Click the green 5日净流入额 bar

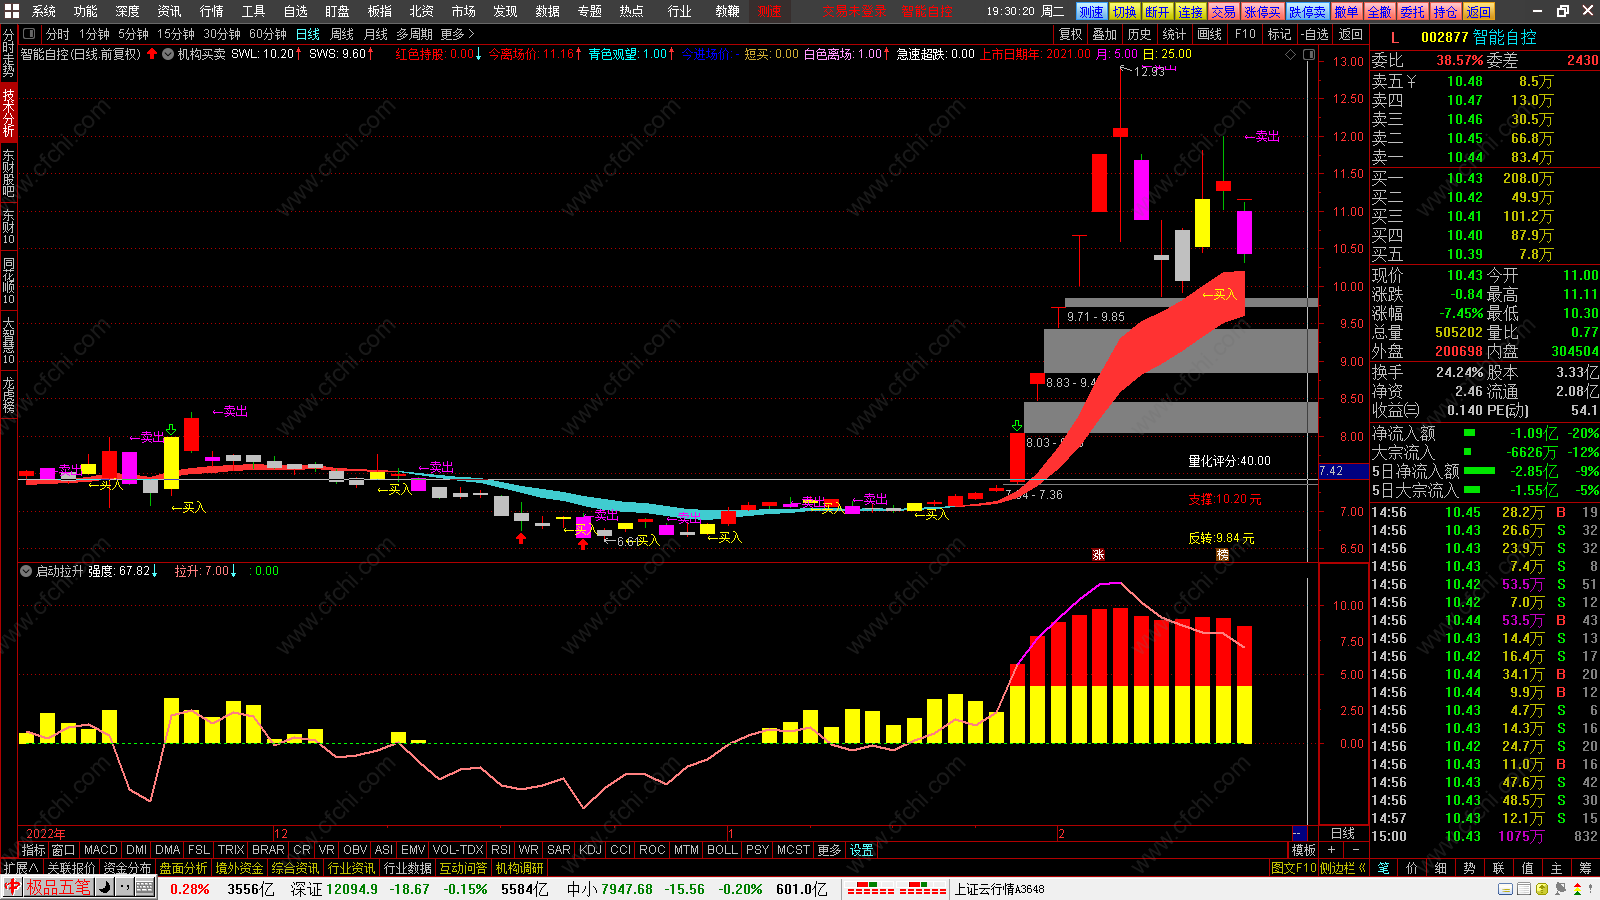pyautogui.click(x=1479, y=471)
